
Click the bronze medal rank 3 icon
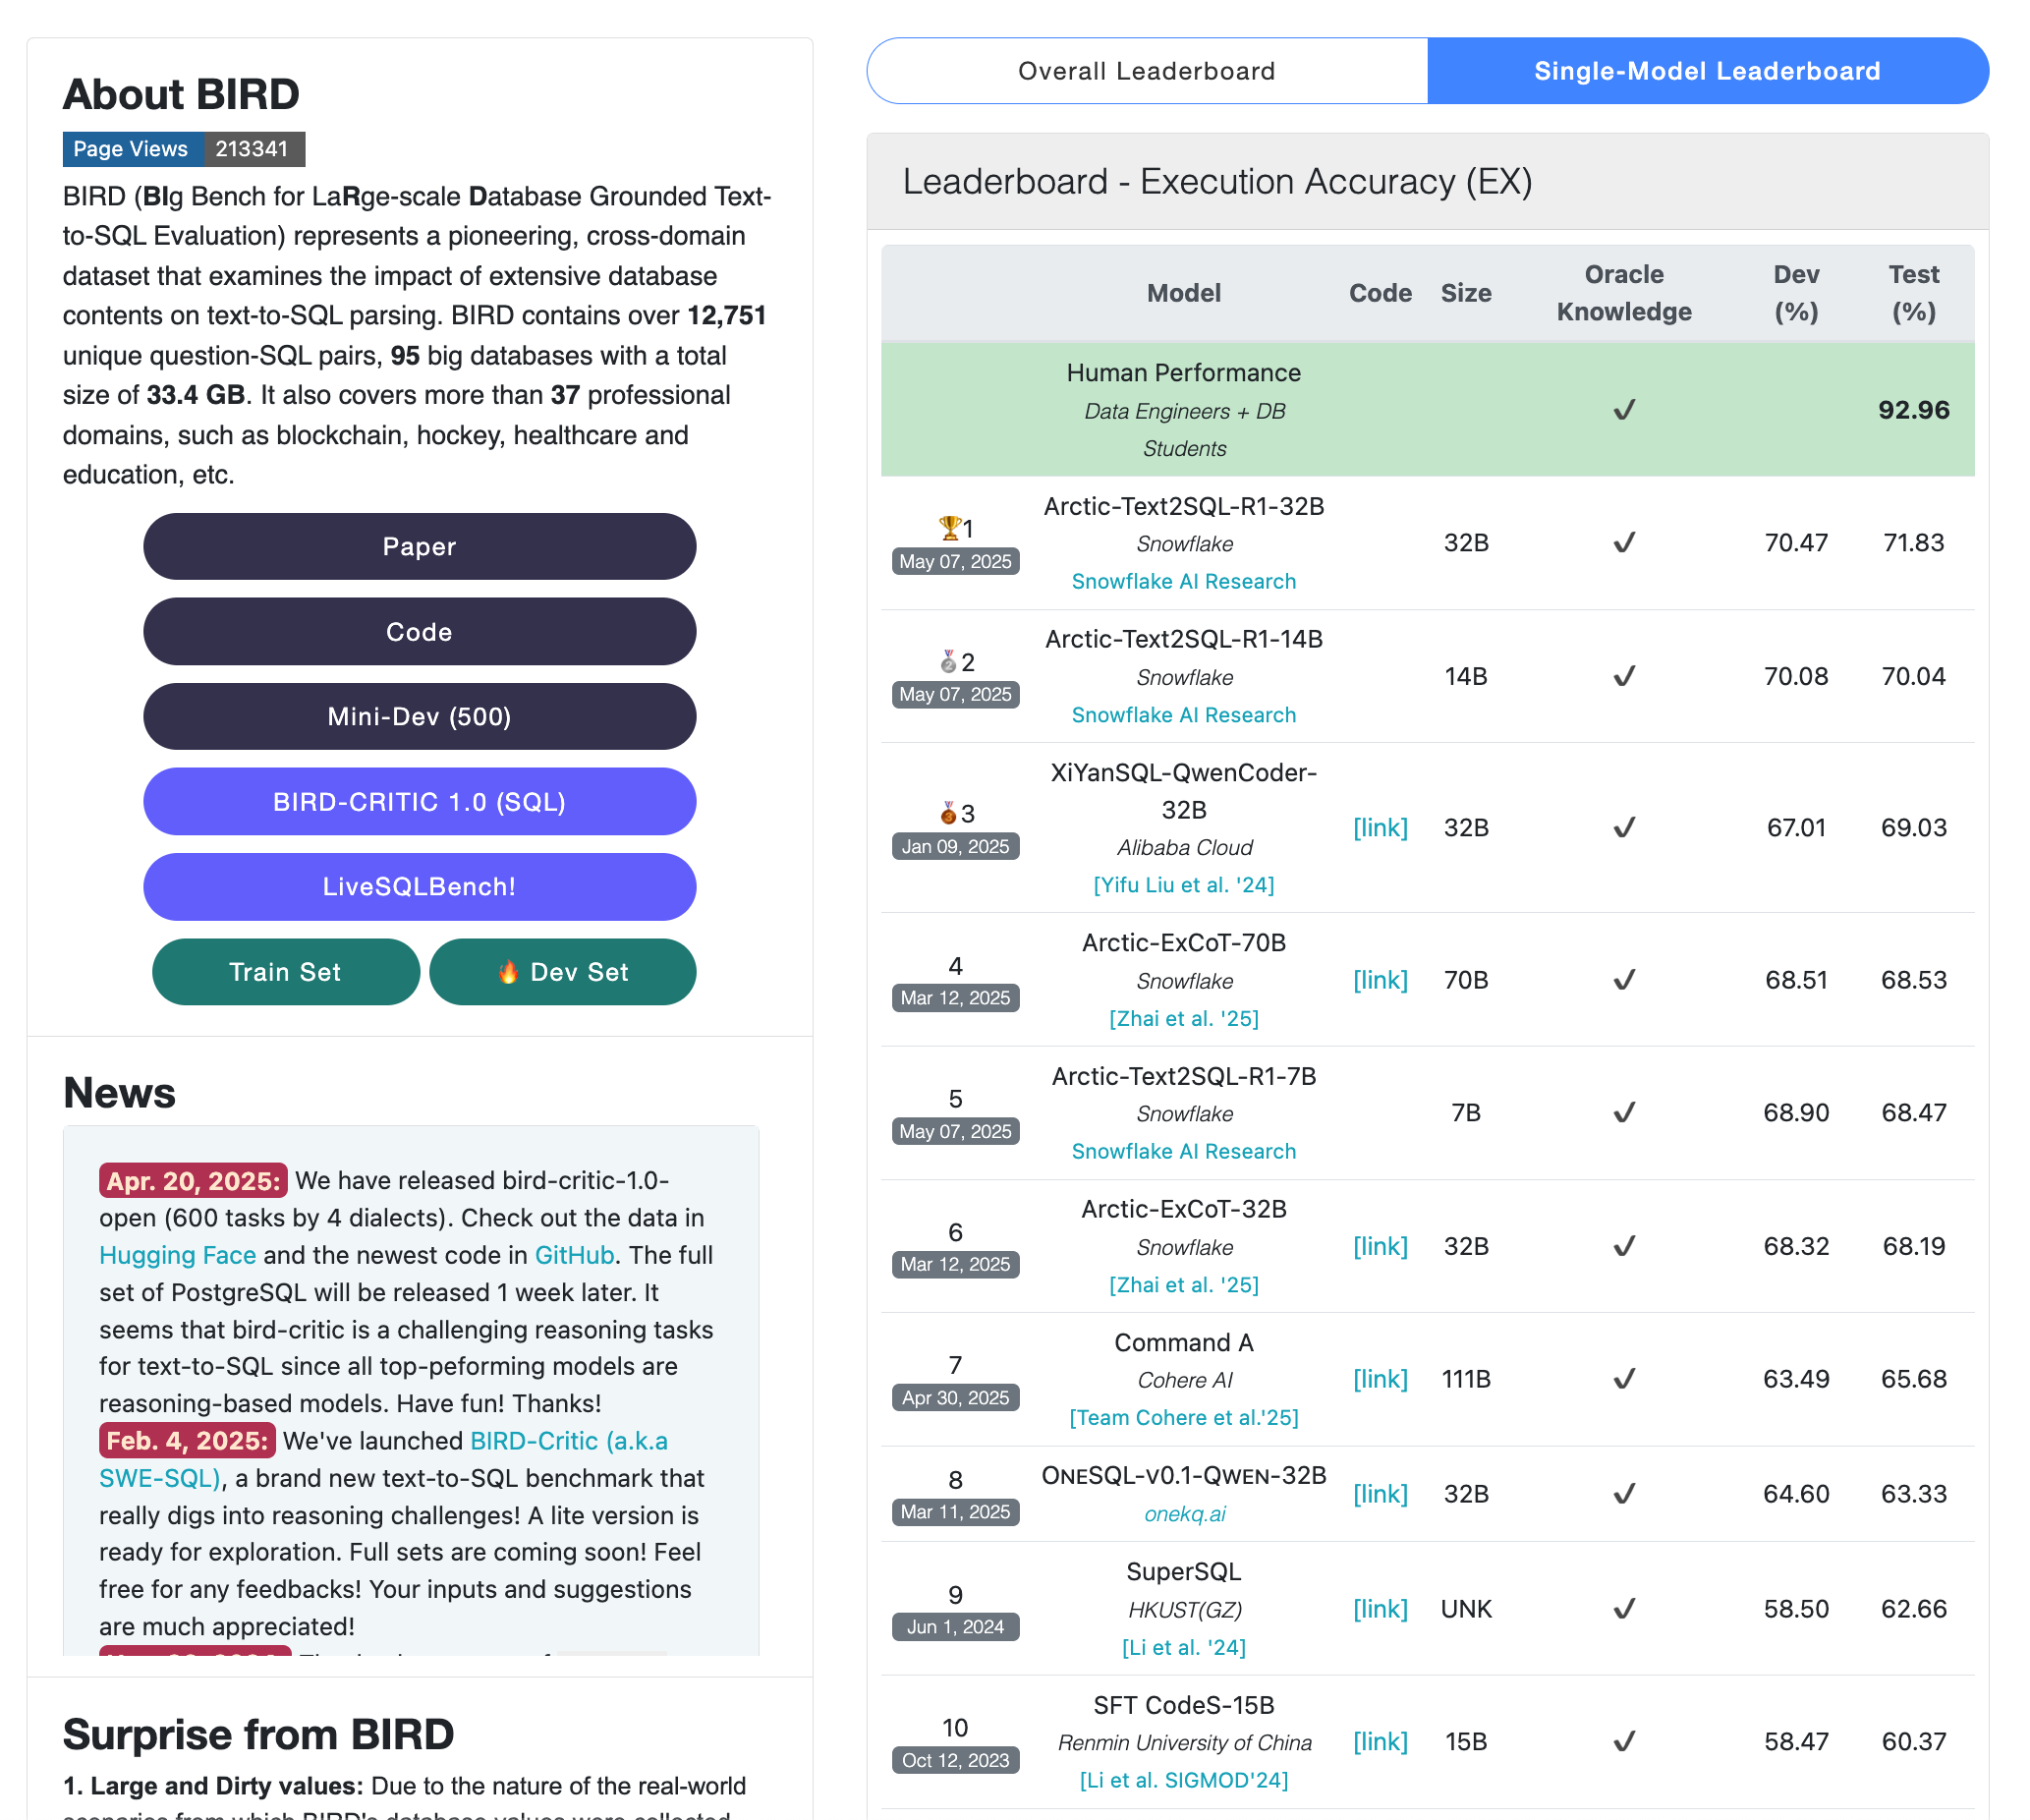click(x=948, y=813)
